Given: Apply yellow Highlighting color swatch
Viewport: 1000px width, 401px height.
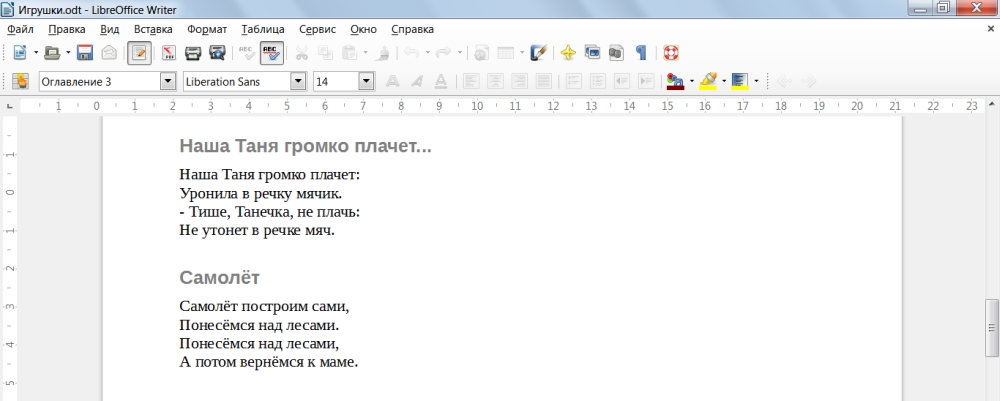Looking at the screenshot, I should (708, 81).
